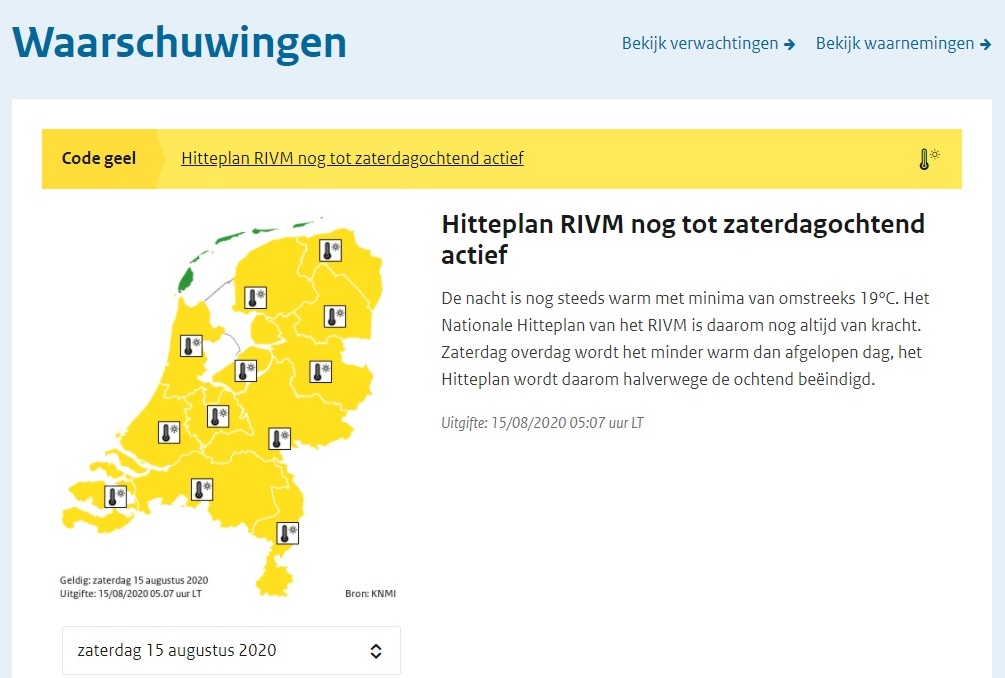Click the Limburg thermometer icon
Screen dimensions: 1005x678
tap(288, 533)
